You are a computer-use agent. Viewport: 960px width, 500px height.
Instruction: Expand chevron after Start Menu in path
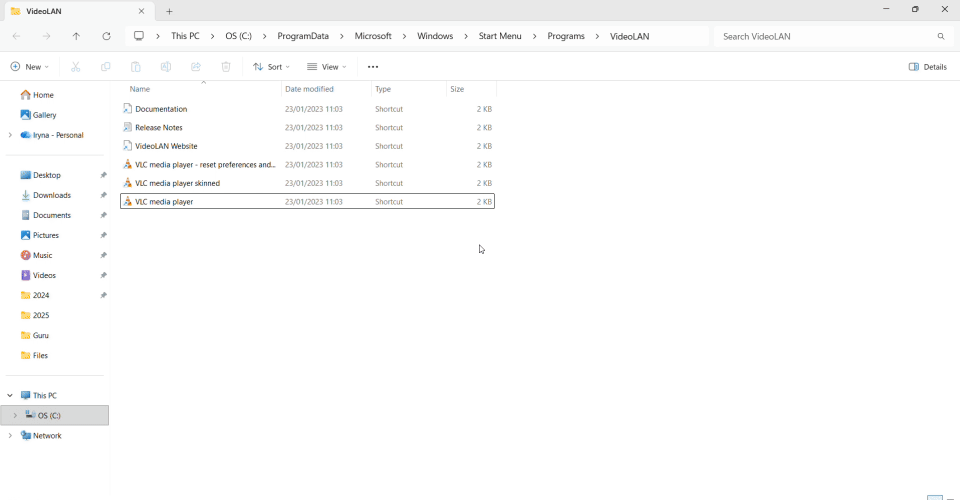(x=534, y=36)
